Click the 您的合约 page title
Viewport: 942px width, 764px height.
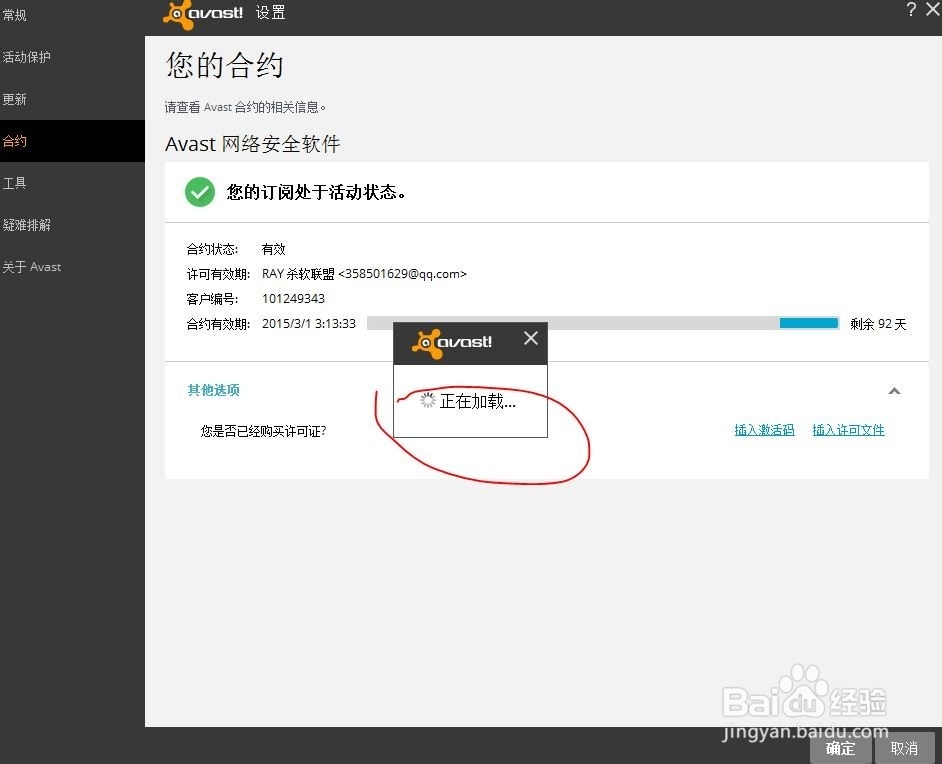pos(224,65)
